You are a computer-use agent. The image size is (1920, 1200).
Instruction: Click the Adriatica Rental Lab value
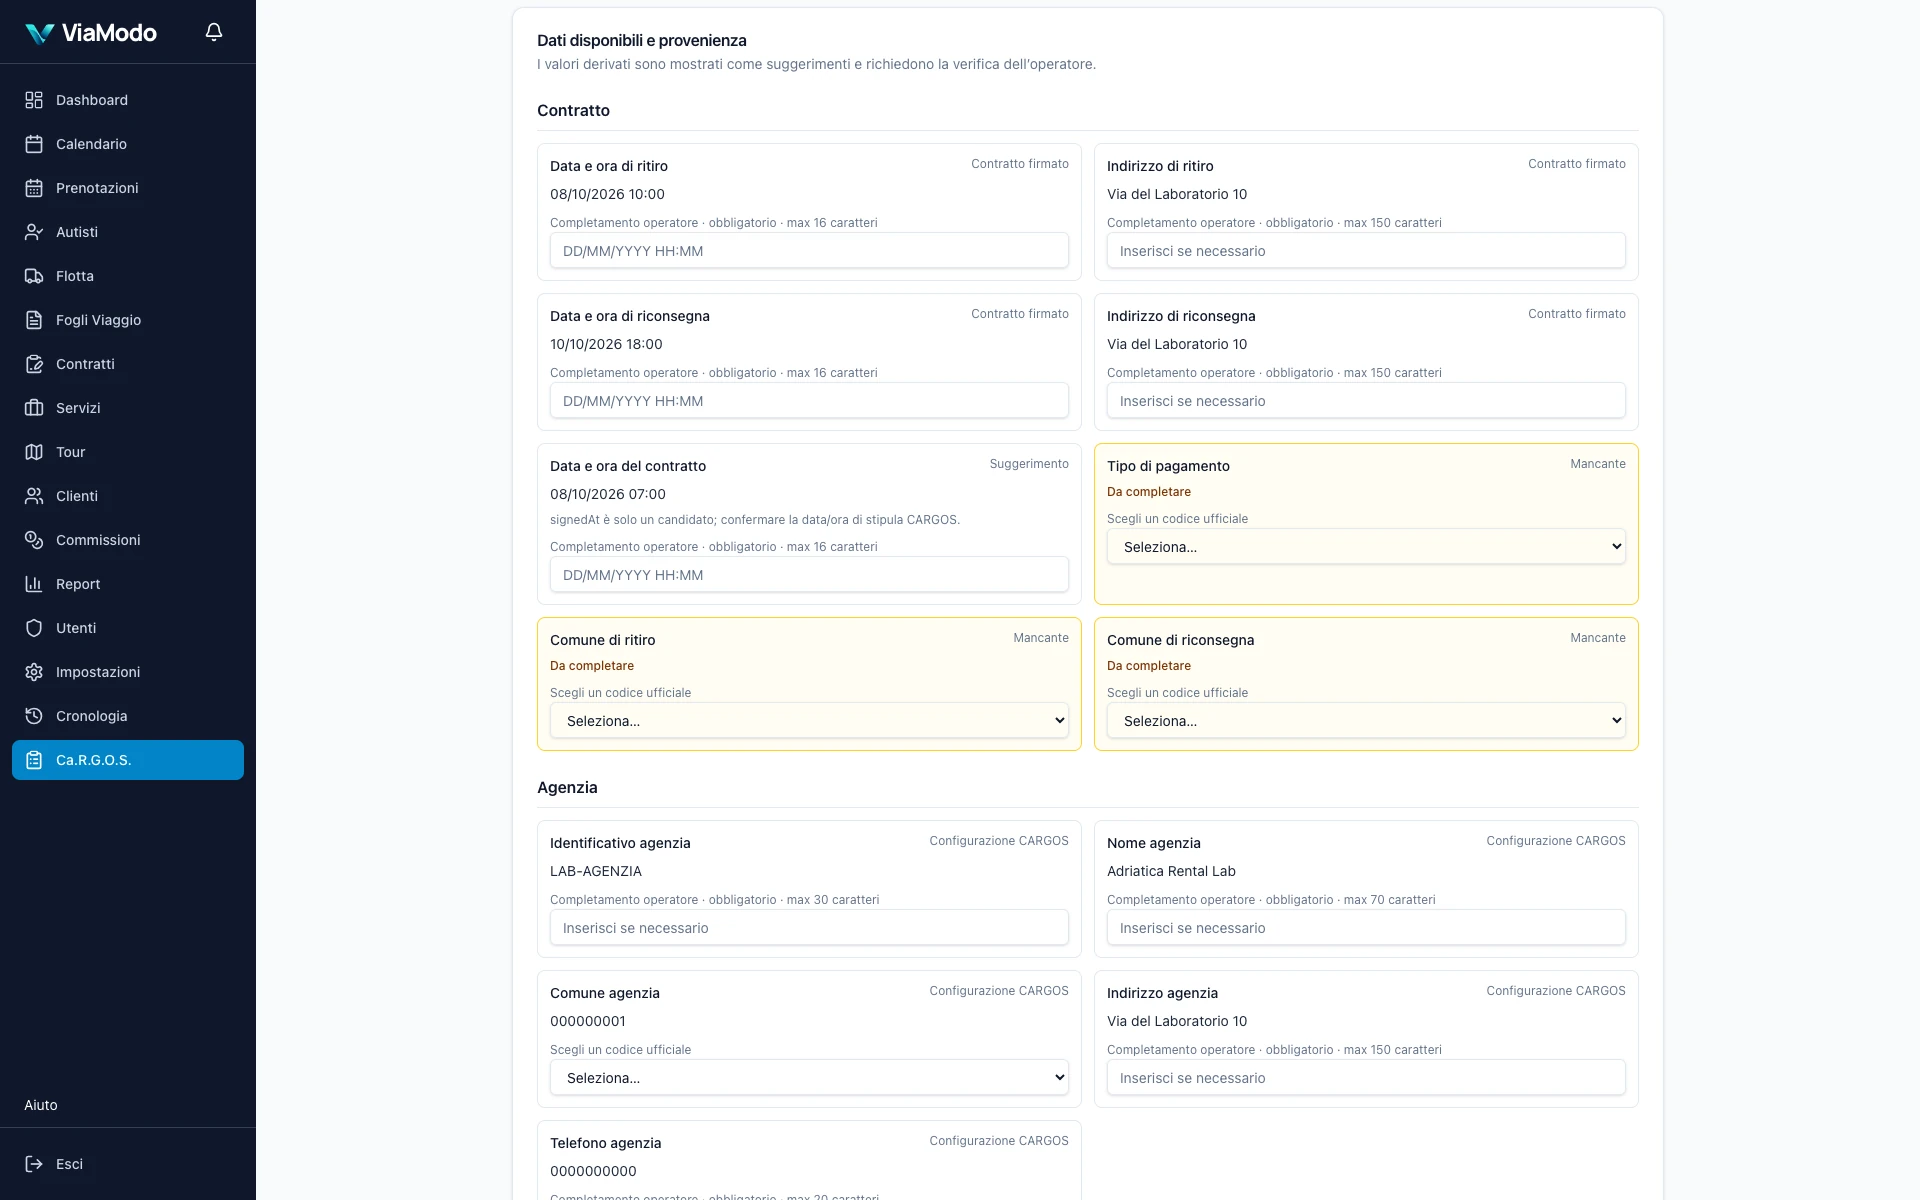click(x=1171, y=871)
